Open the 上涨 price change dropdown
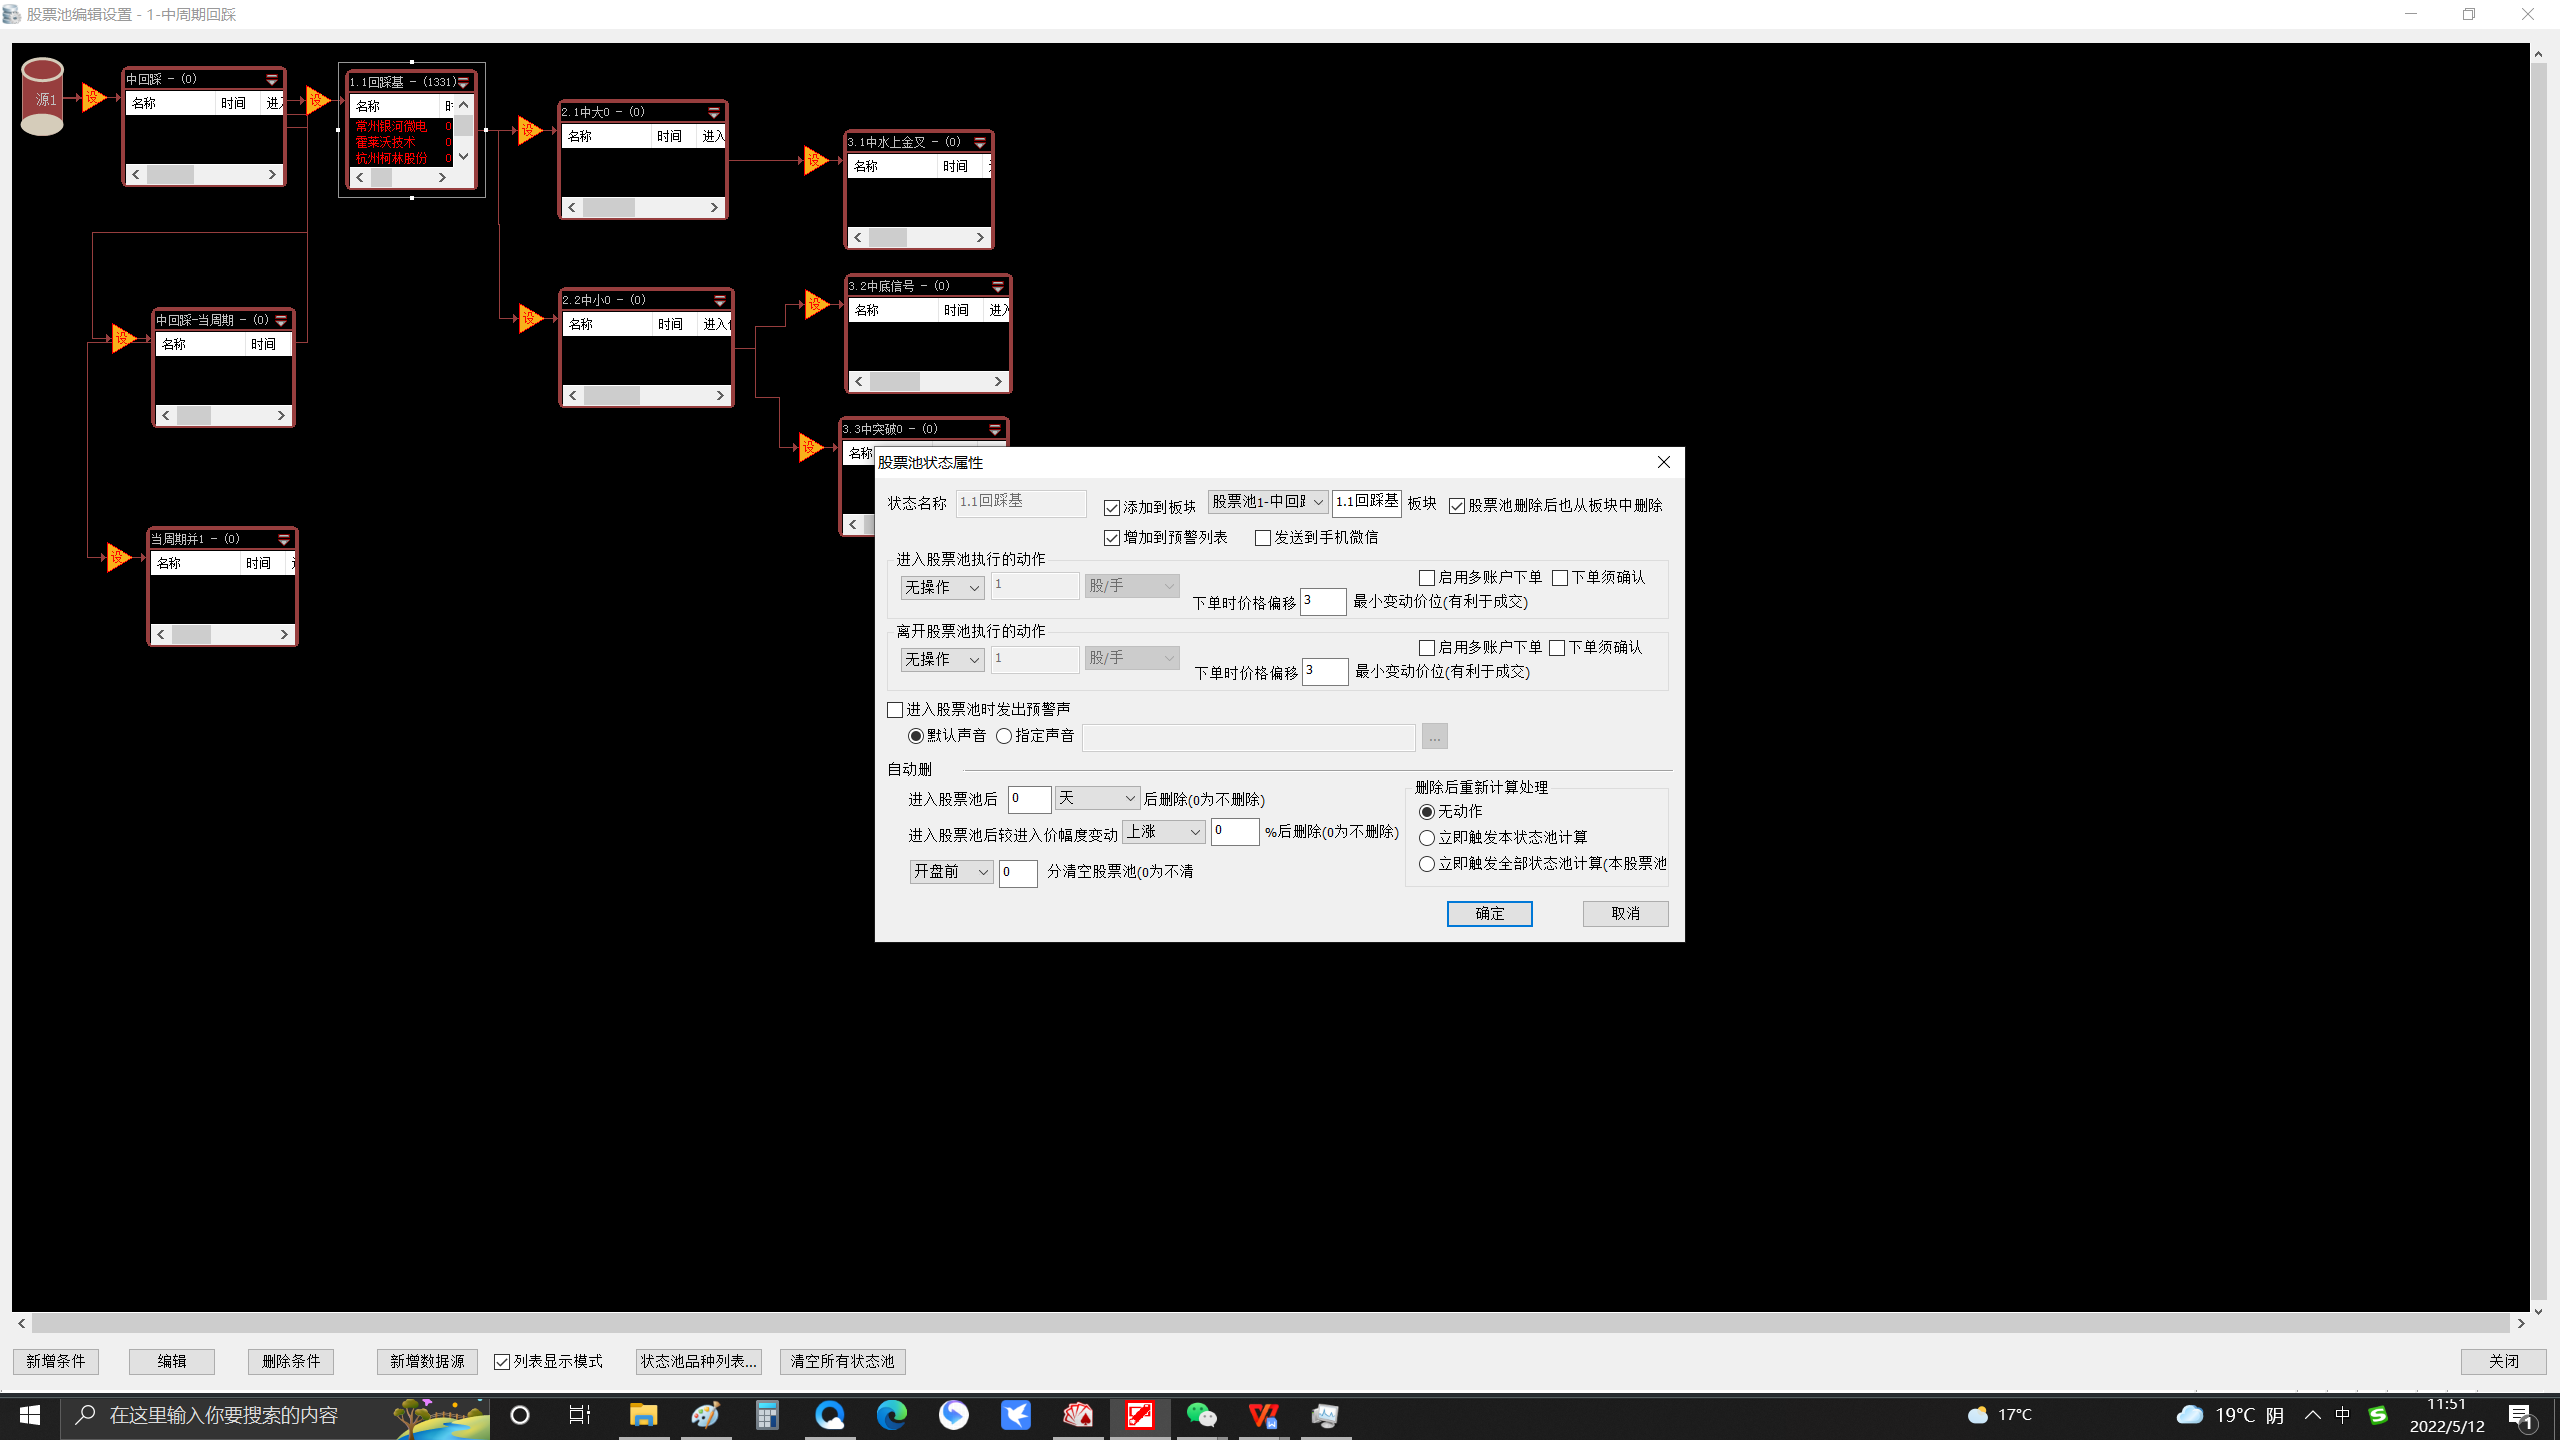 [1163, 832]
